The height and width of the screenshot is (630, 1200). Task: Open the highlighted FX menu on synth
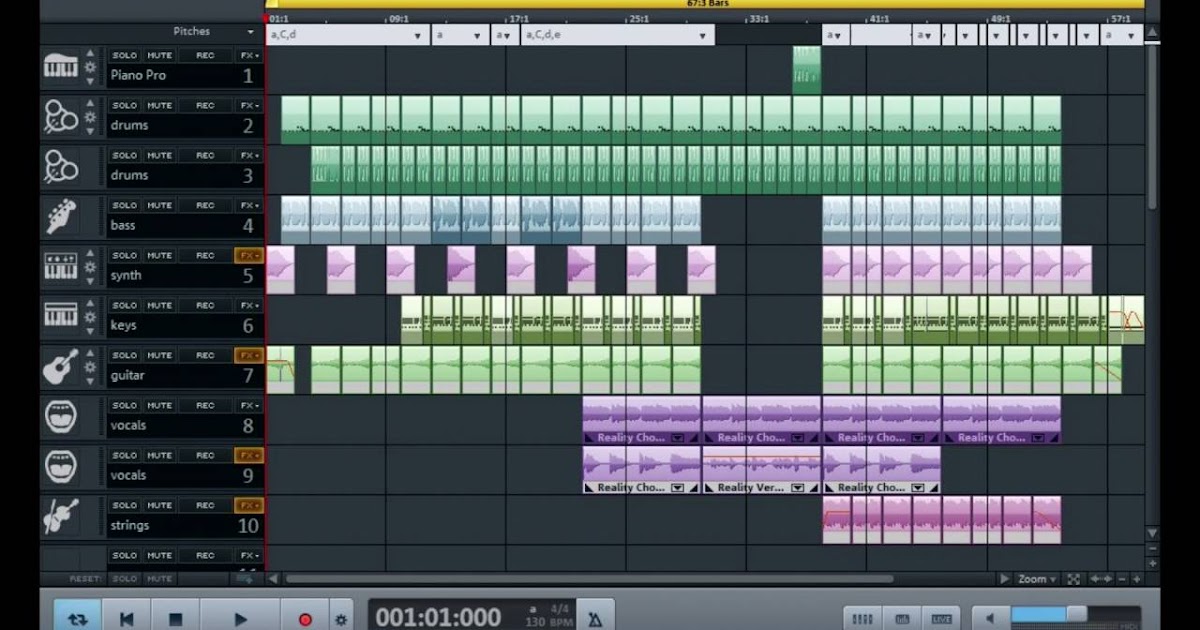[249, 255]
